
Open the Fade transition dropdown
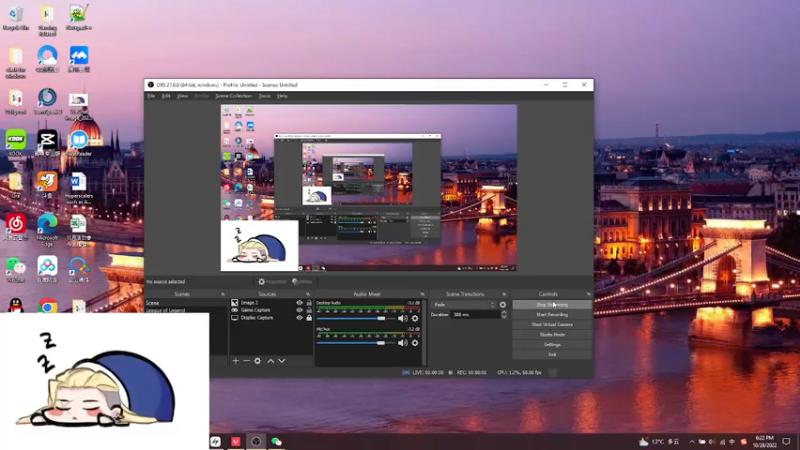point(463,304)
